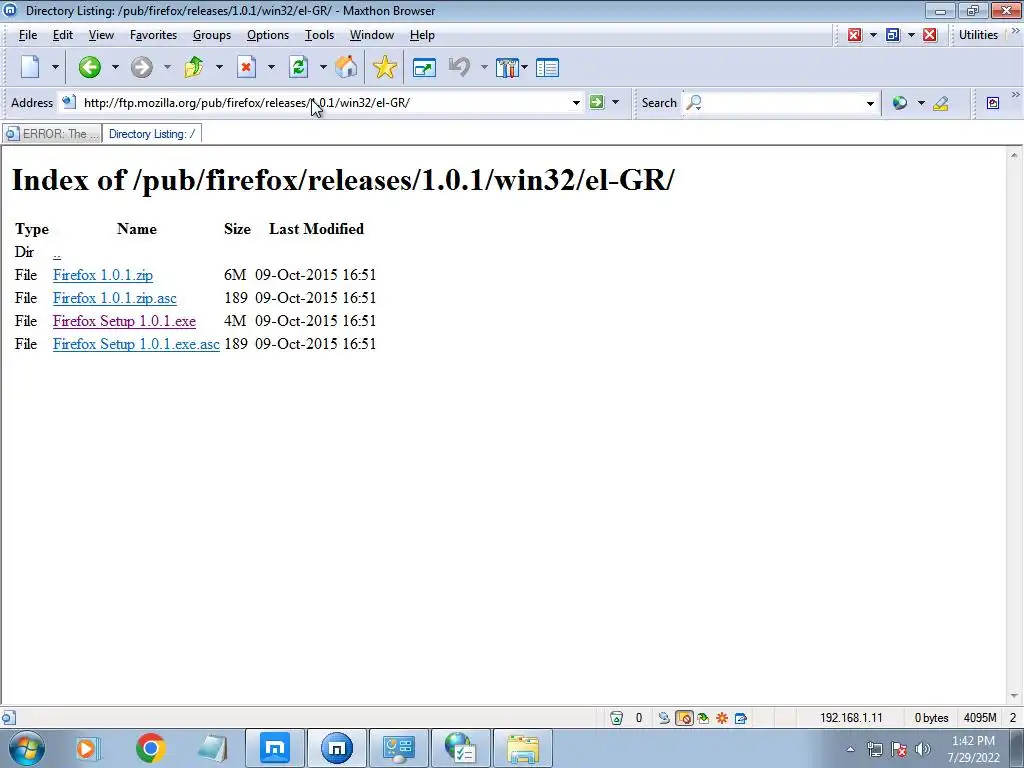The image size is (1024, 768).
Task: Click the Utilities toolbar button
Action: click(x=978, y=35)
